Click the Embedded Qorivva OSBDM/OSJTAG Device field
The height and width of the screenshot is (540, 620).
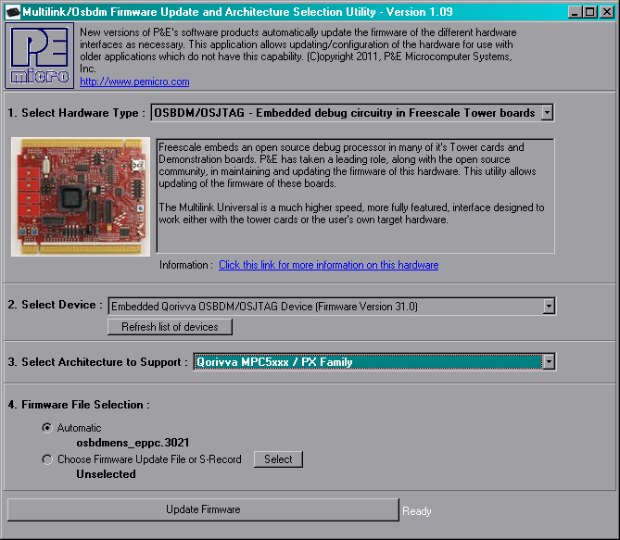coord(332,306)
